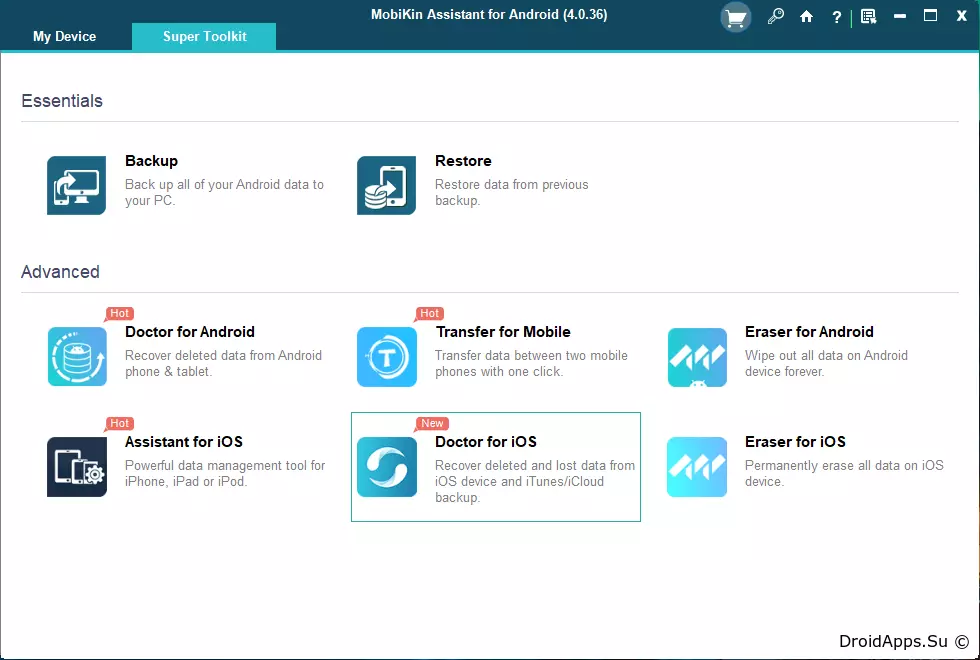The width and height of the screenshot is (980, 660).
Task: Launch Transfer for Mobile icon
Action: coord(387,356)
